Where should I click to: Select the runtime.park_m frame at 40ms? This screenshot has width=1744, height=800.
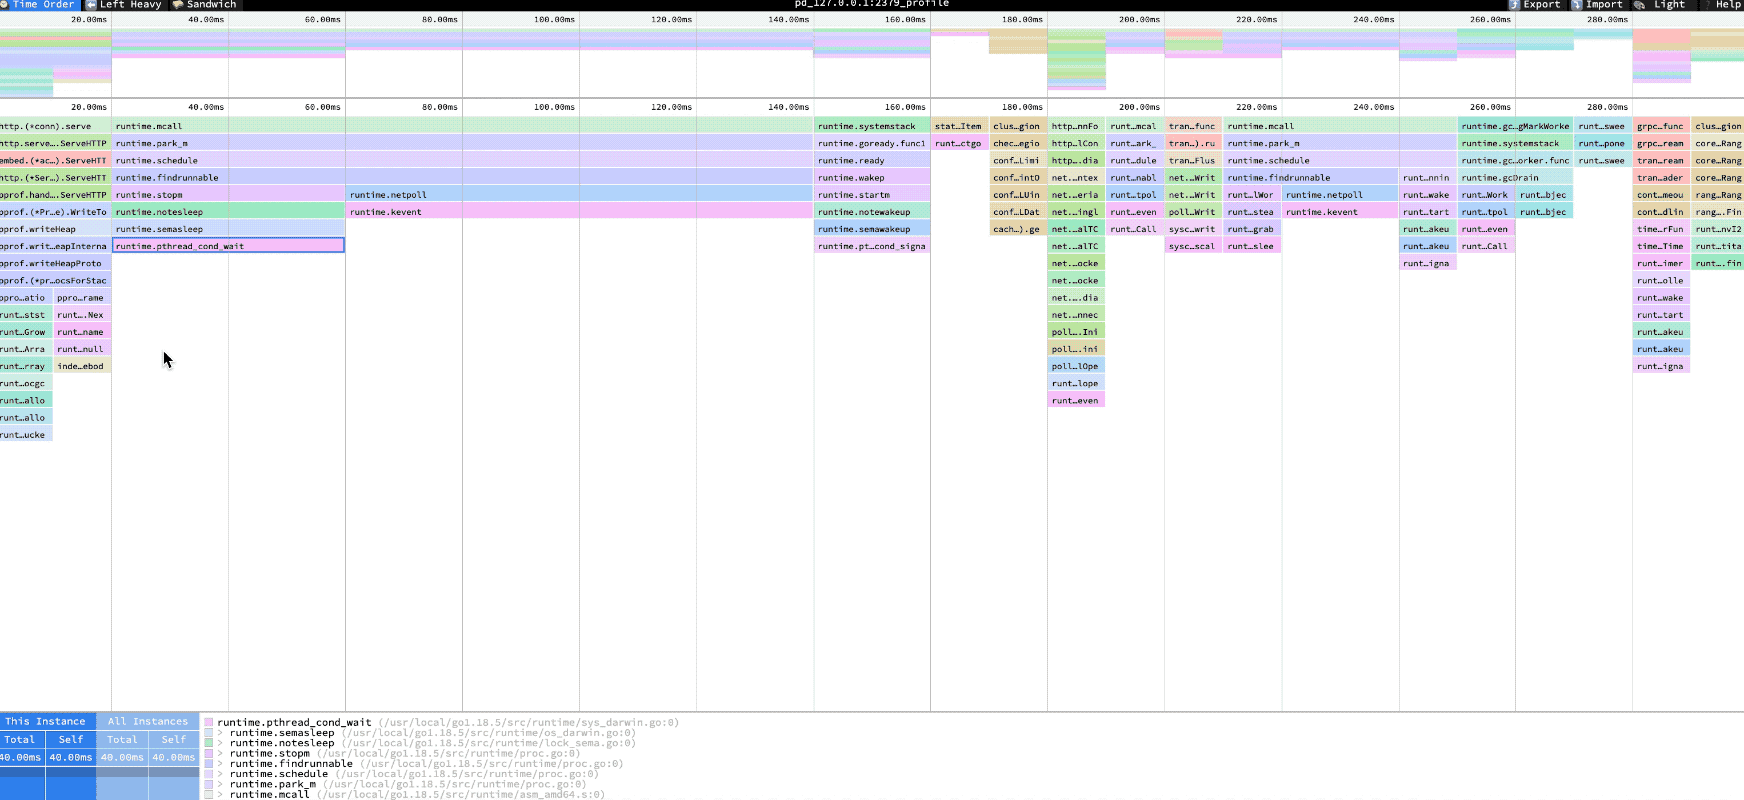click(x=463, y=143)
